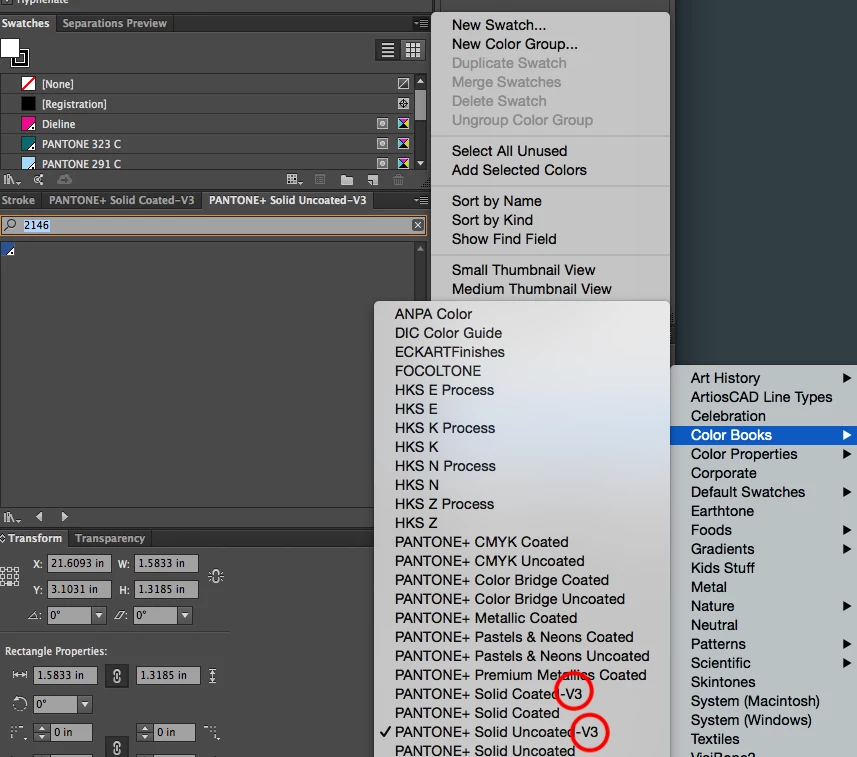Open Swatch Libraries menu in Swatches panel
The width and height of the screenshot is (857, 757).
11,179
